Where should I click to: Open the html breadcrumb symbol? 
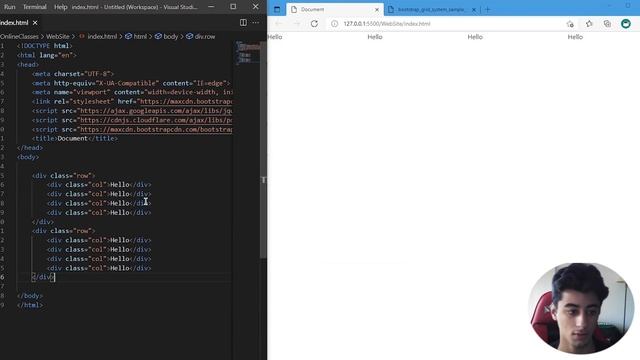tap(136, 36)
